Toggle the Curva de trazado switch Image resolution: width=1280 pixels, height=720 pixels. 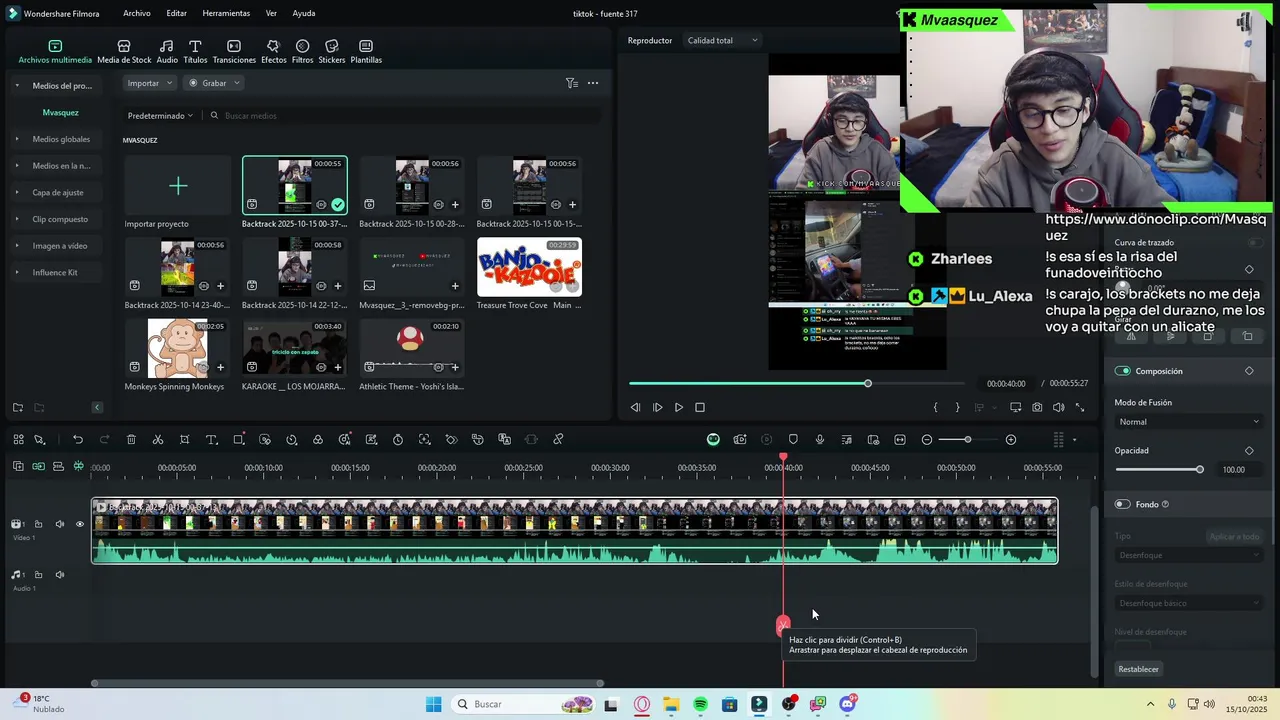[1254, 242]
